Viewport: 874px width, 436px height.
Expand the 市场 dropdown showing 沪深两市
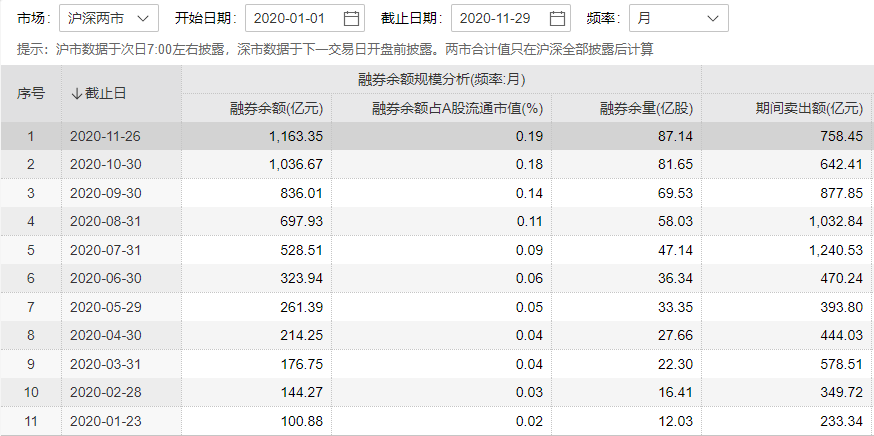(x=108, y=18)
